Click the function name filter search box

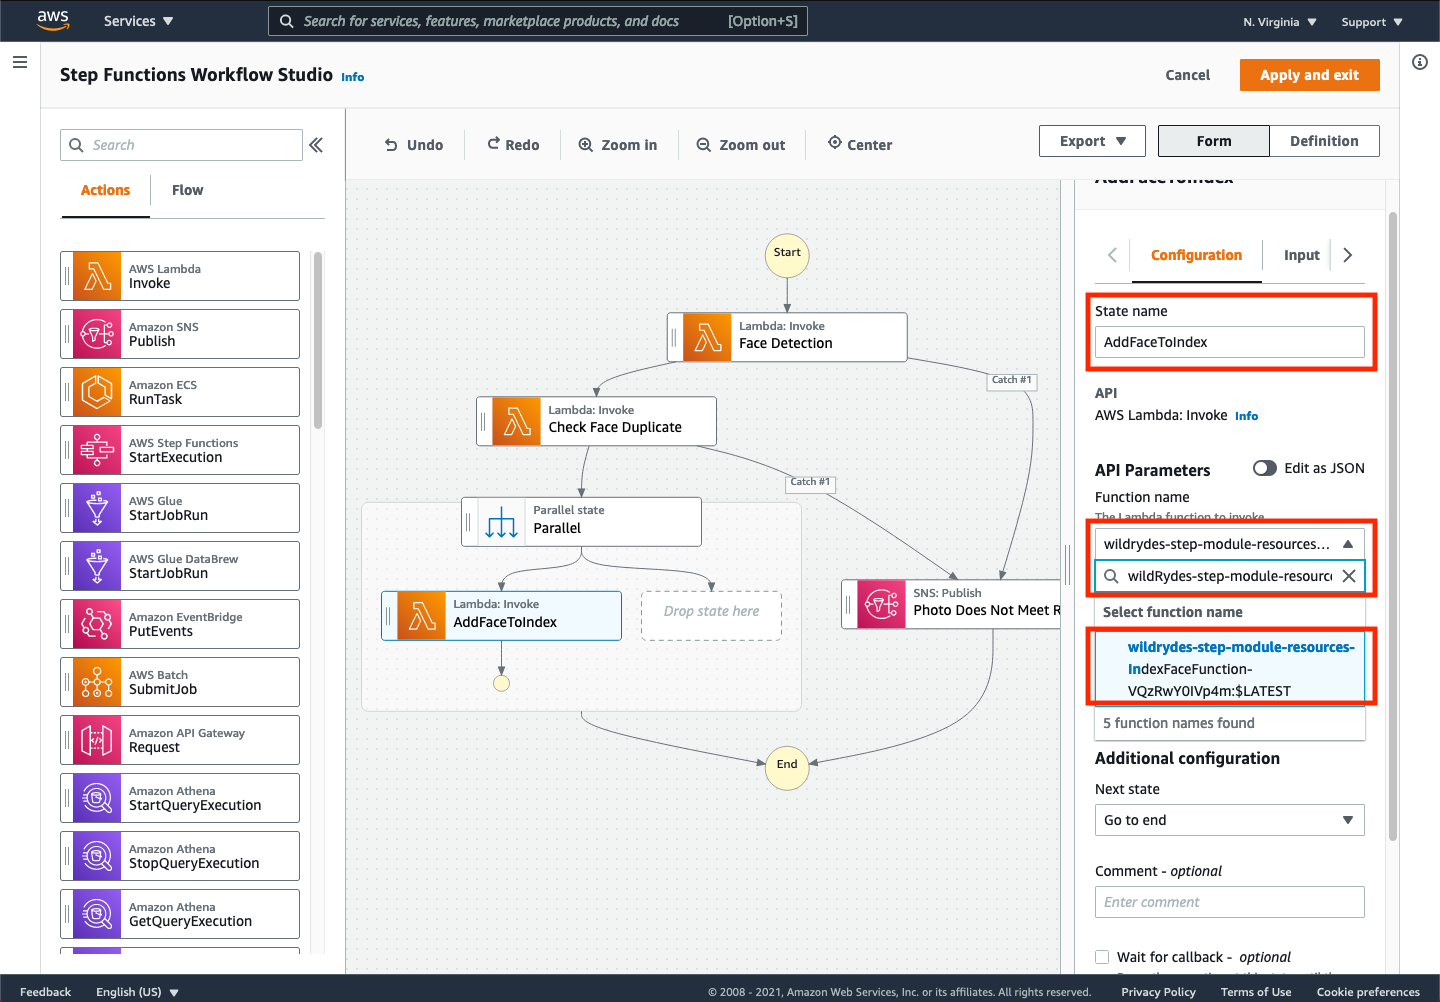[1230, 576]
